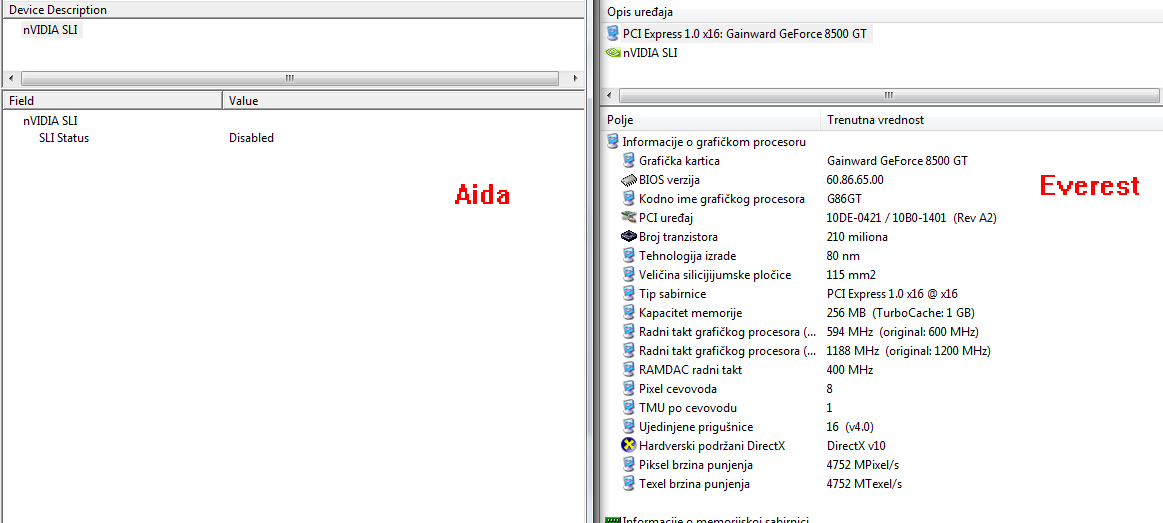1163x523 pixels.
Task: Click the Kapacitet memorije field label
Action: [x=690, y=313]
